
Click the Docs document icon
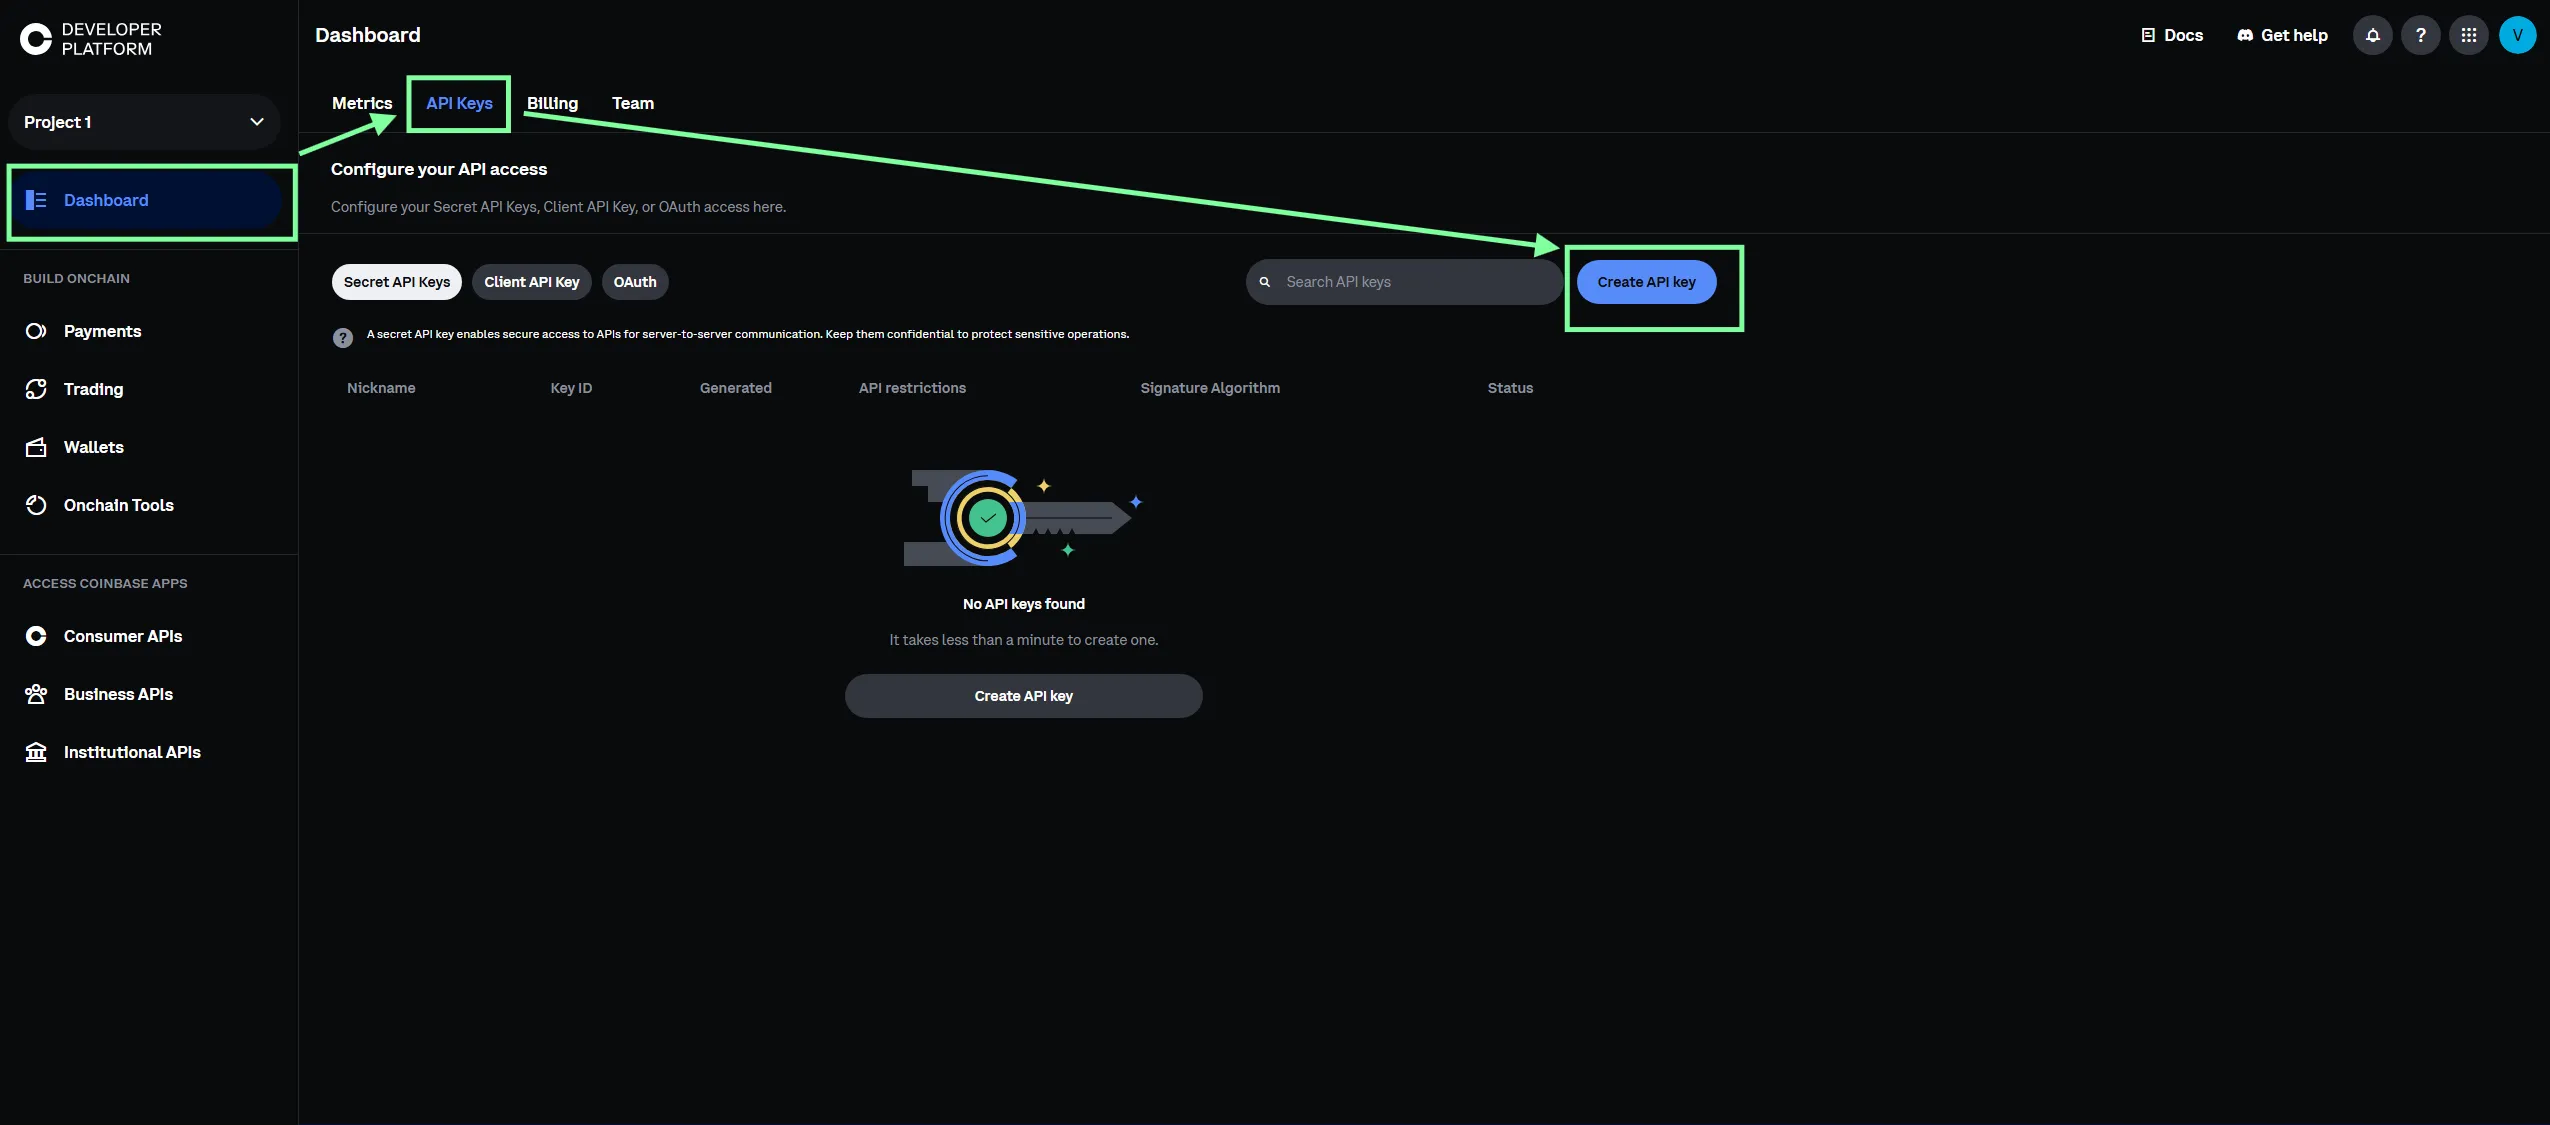point(2147,35)
